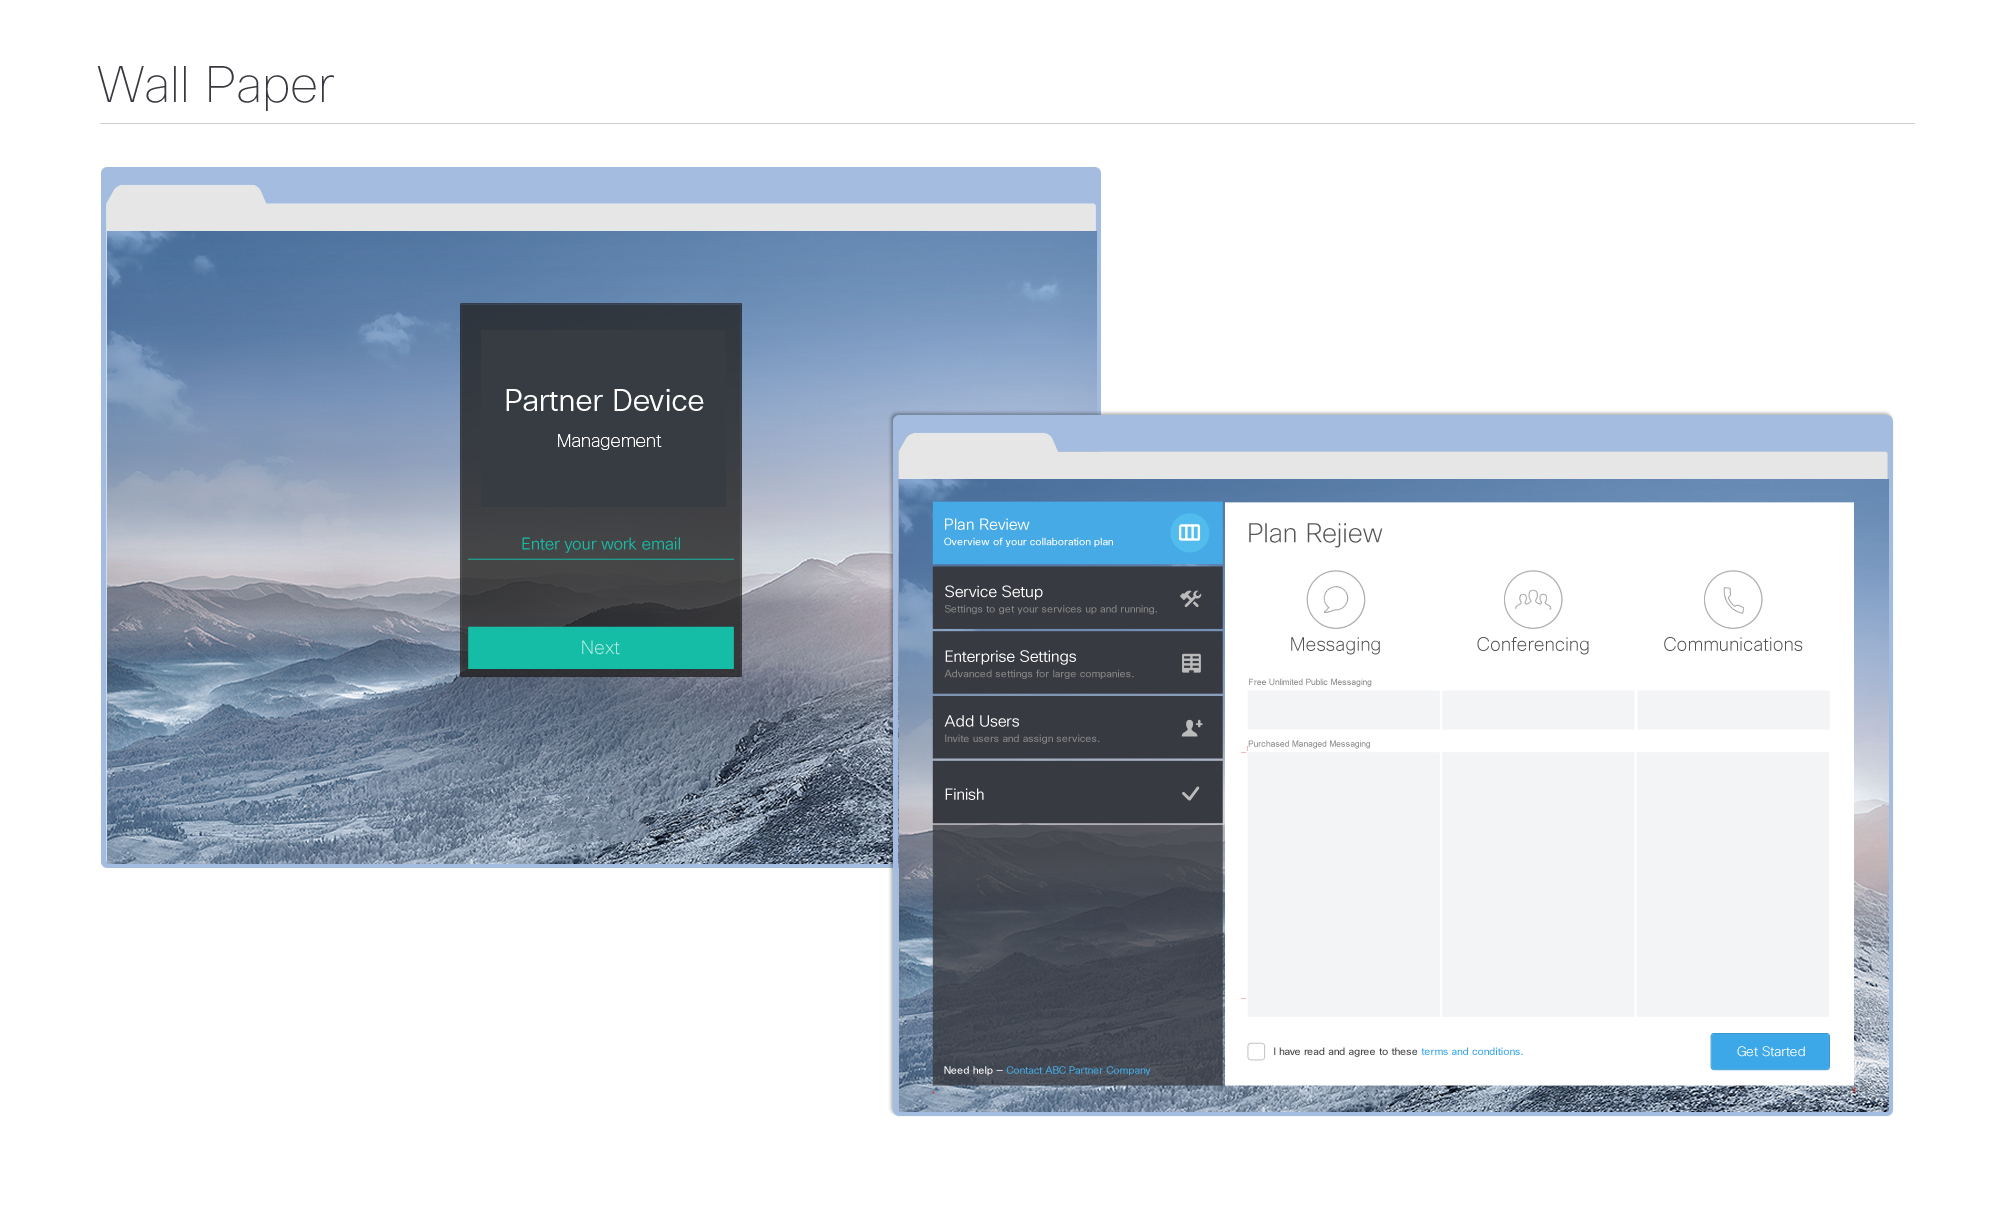Click the Partner Device Management logo panel
The width and height of the screenshot is (2016, 1224).
(x=603, y=418)
